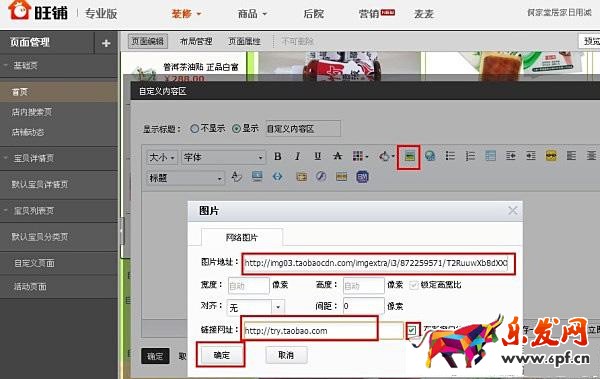Insert a bulleted list

(450, 156)
